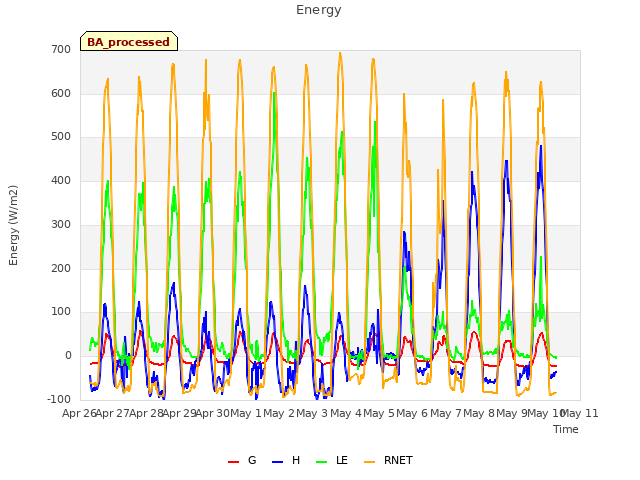Click the May 5 x-axis date label
This screenshot has width=640, height=480.
click(379, 413)
